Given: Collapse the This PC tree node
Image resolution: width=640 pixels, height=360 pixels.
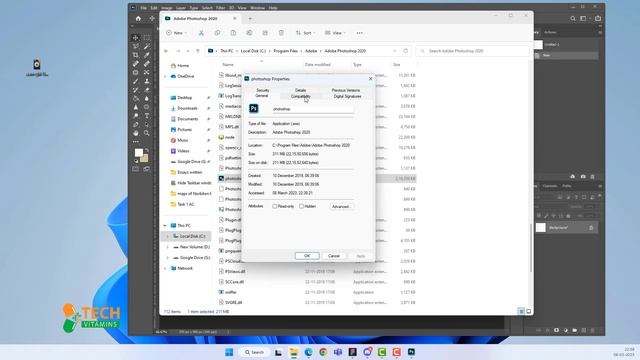Looking at the screenshot, I should coord(165,225).
